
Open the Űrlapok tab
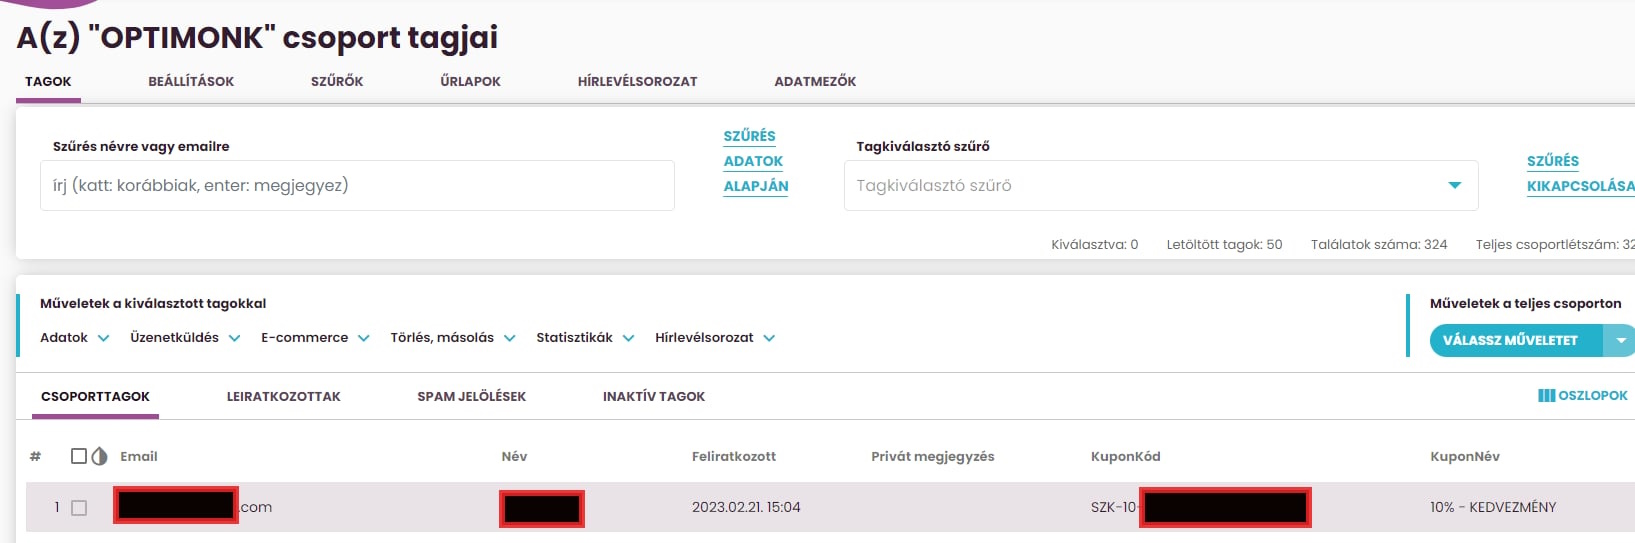tap(470, 82)
